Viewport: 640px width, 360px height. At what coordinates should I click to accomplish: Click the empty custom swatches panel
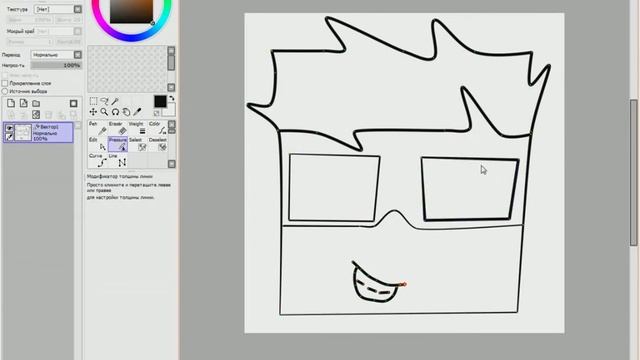point(127,69)
